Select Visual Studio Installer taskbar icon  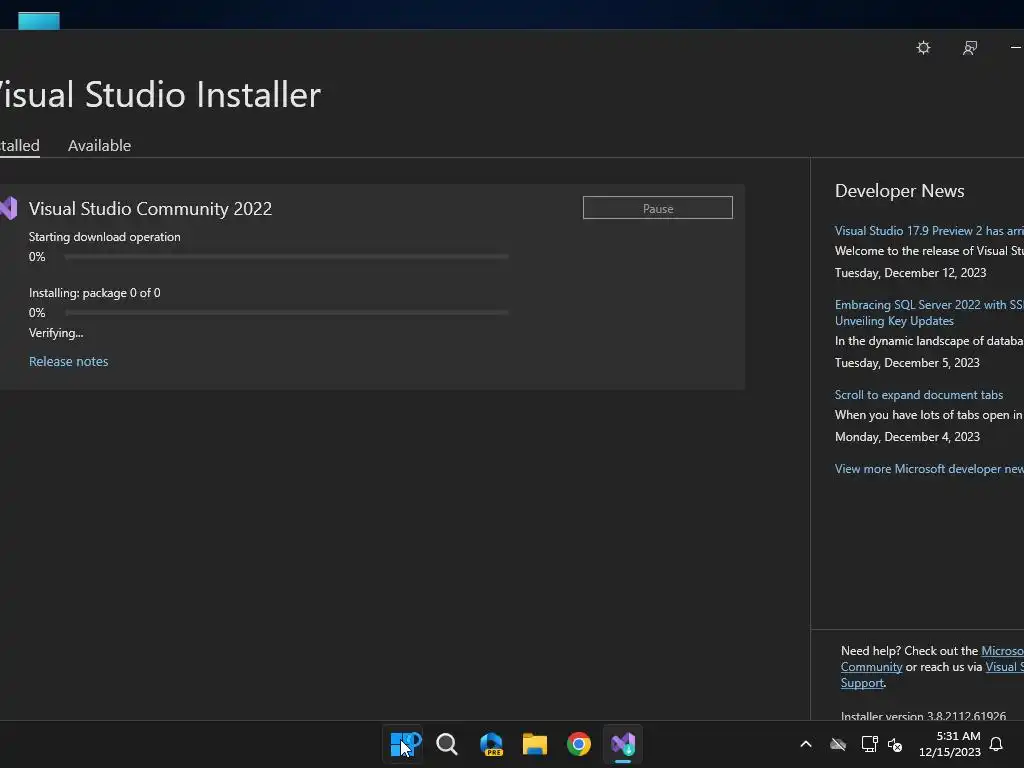(x=623, y=744)
